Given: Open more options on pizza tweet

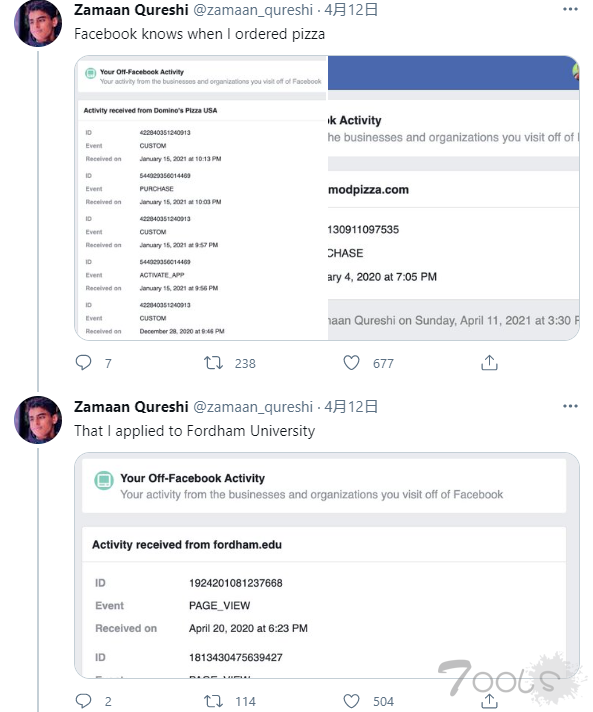Looking at the screenshot, I should [570, 9].
